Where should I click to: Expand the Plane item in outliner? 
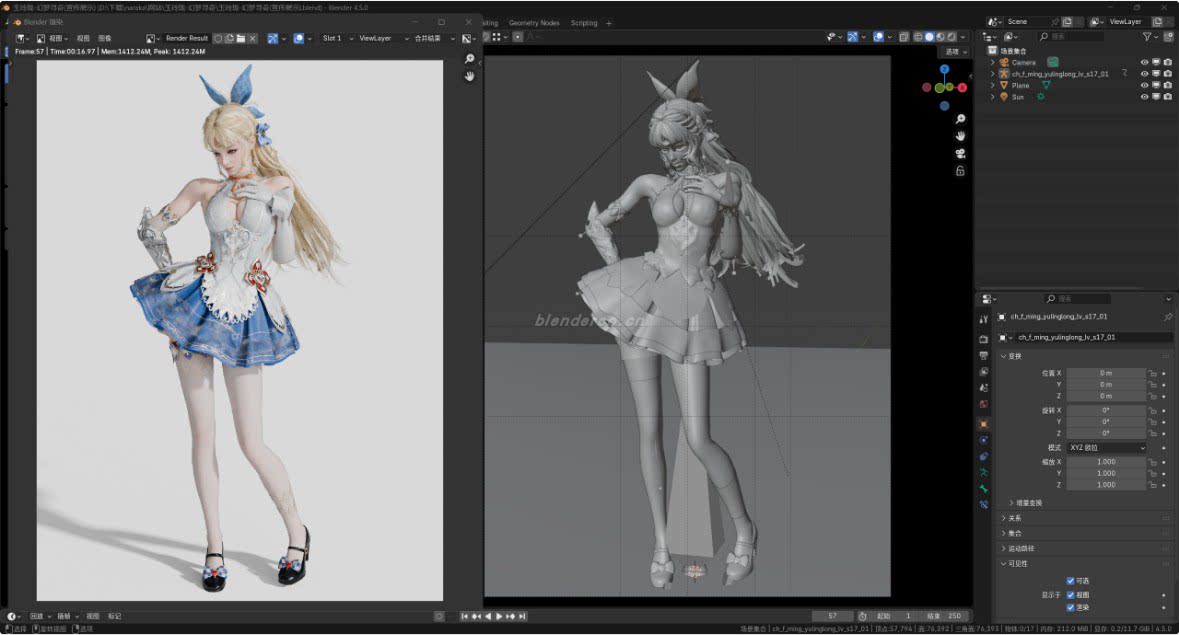993,86
